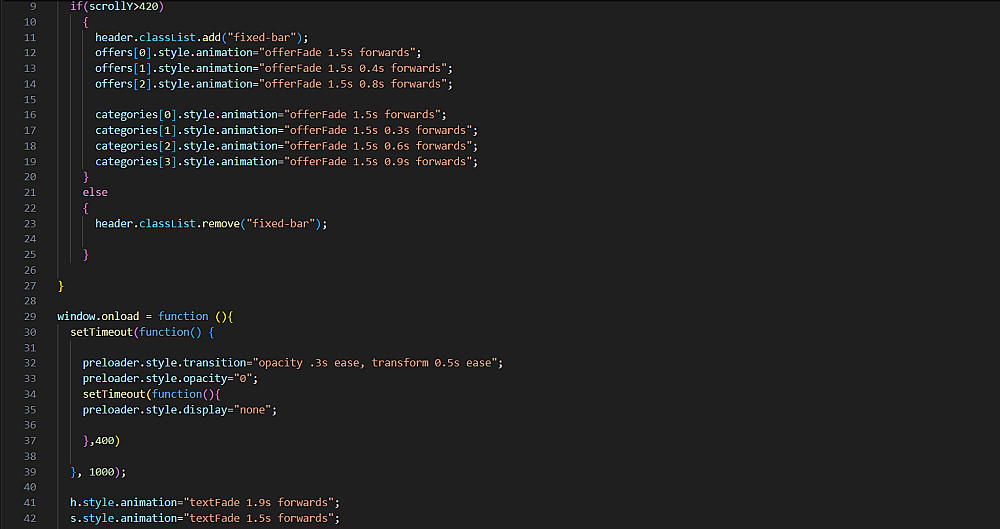The image size is (1000, 529).
Task: Select line number 42 in the gutter
Action: click(x=30, y=518)
